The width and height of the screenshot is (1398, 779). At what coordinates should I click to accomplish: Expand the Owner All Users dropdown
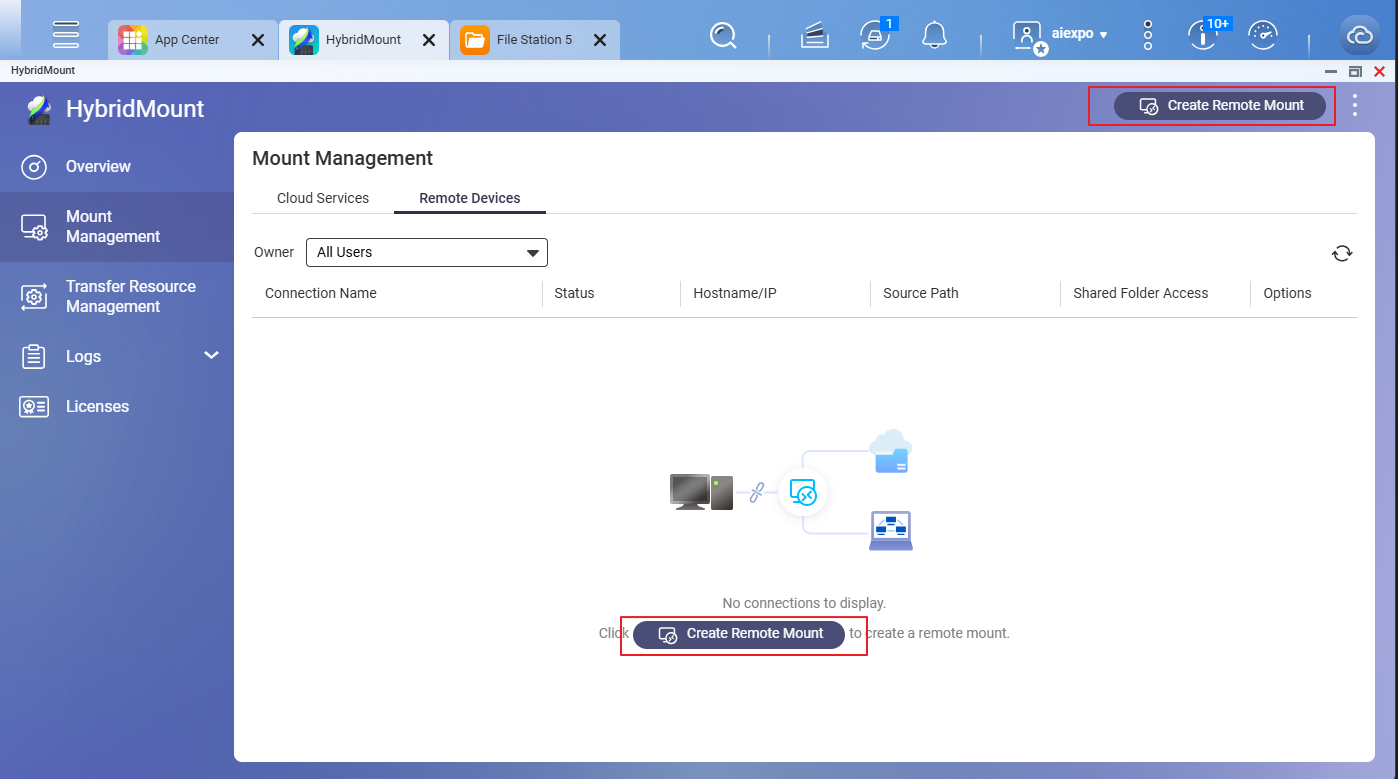(427, 253)
